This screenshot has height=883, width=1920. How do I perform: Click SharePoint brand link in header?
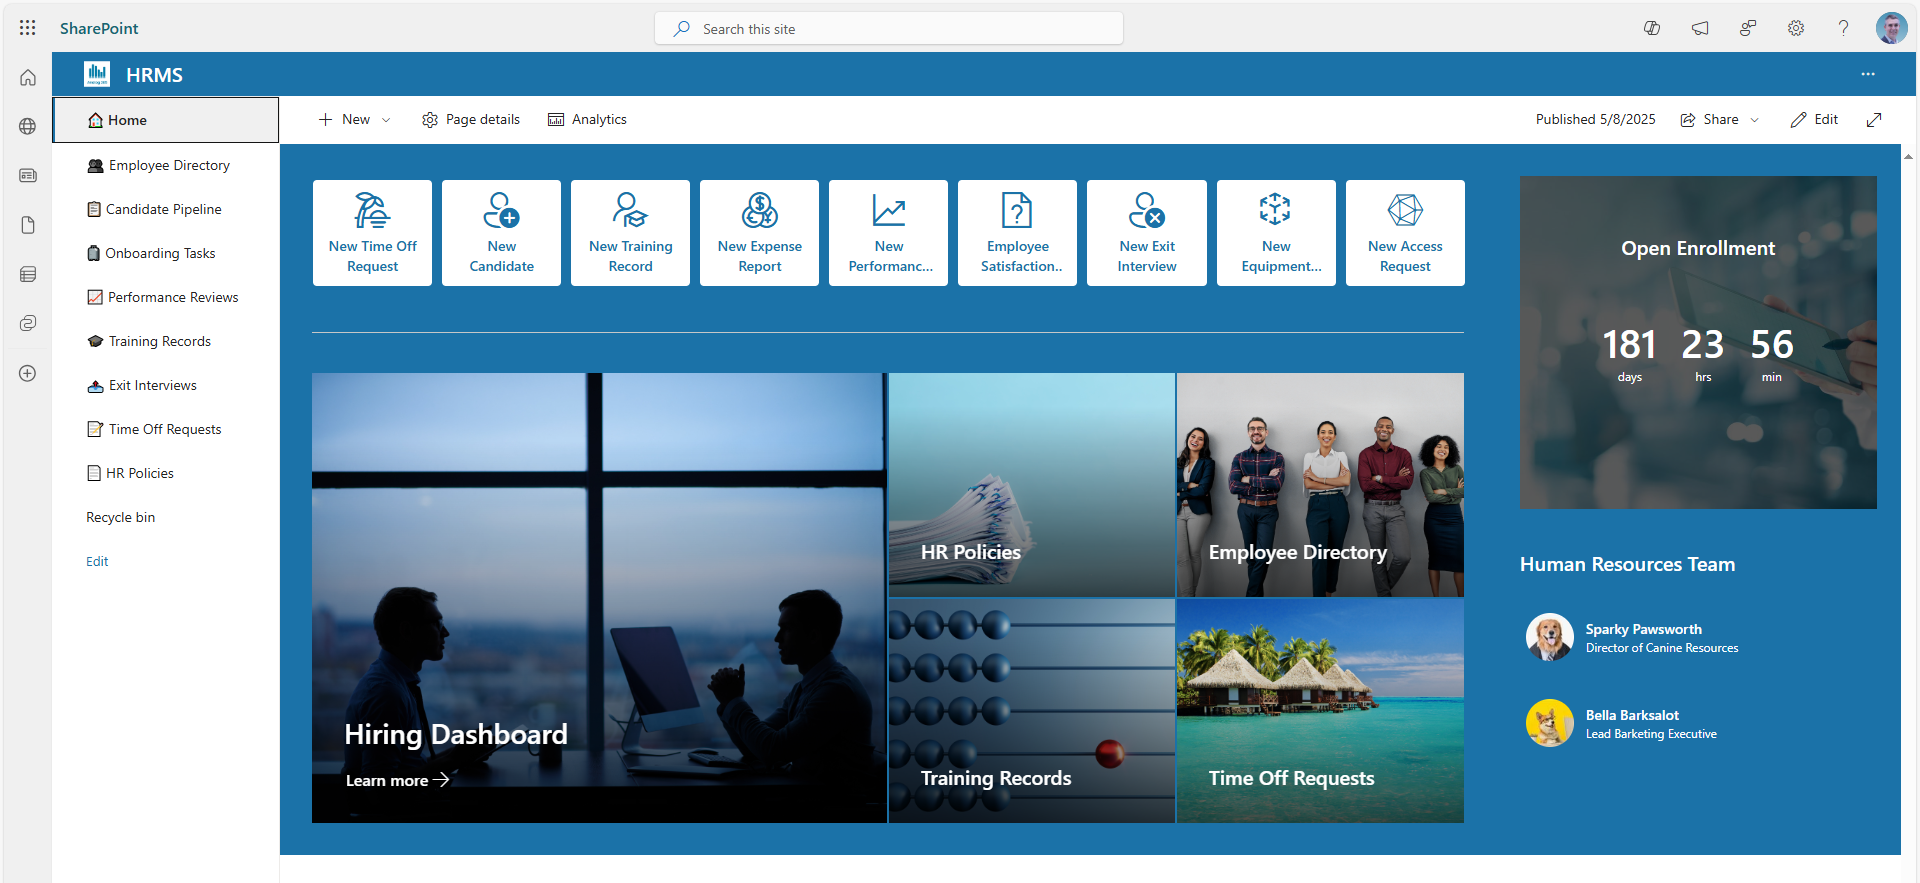[x=99, y=28]
